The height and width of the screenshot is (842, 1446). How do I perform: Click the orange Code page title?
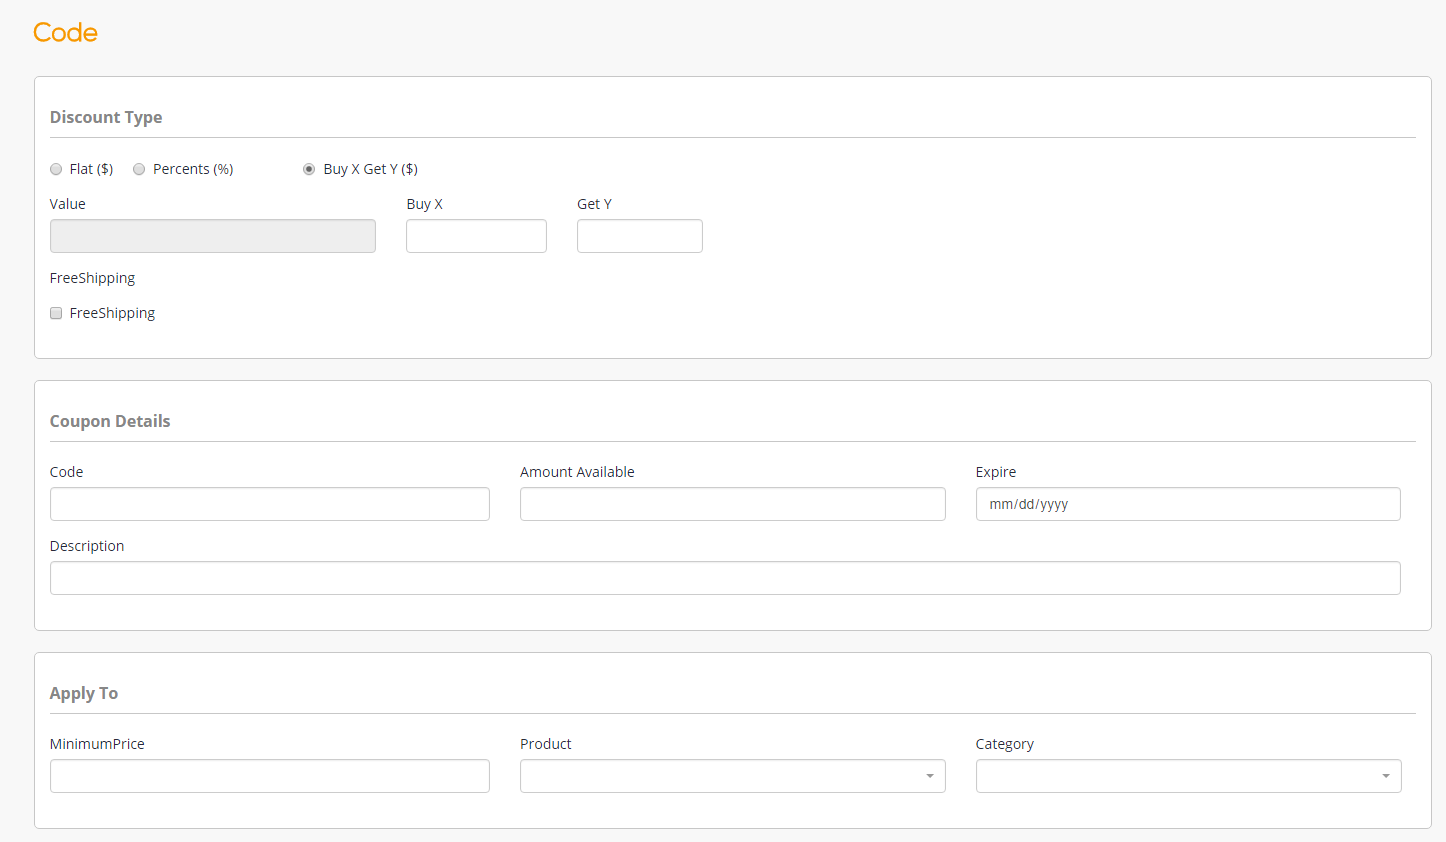tap(65, 33)
